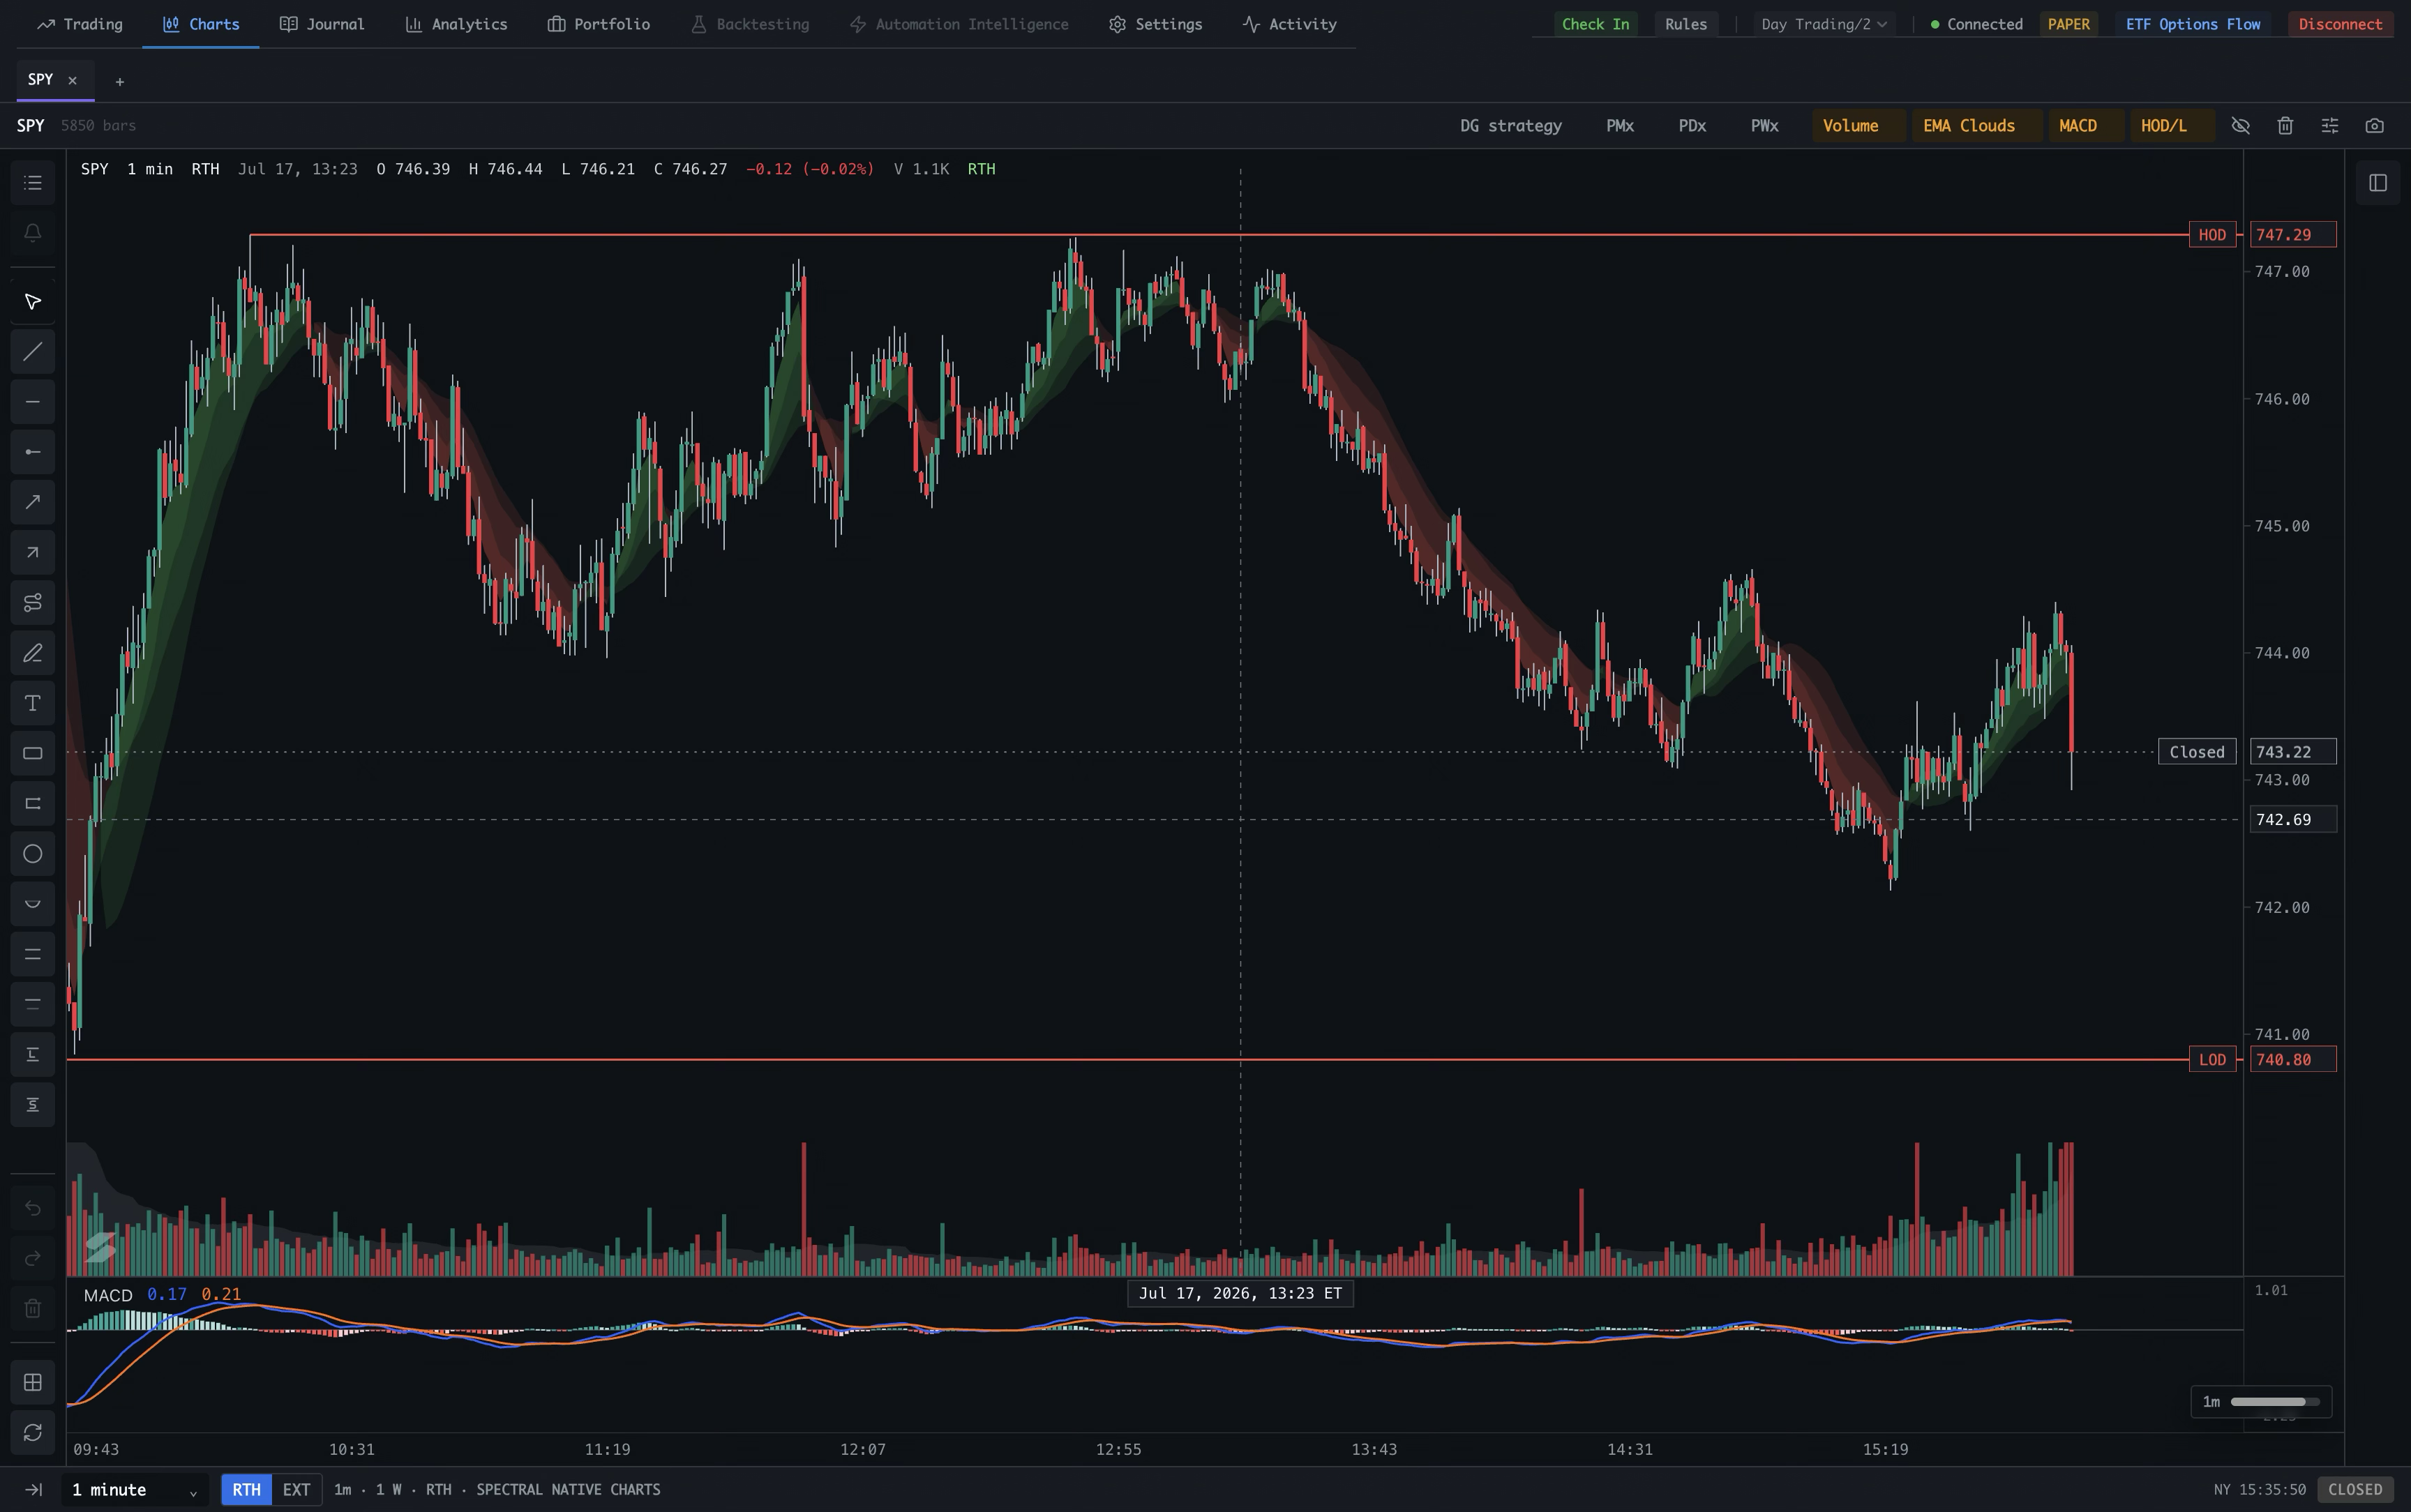Switch session to EXT
The height and width of the screenshot is (1512, 2411).
click(x=296, y=1490)
